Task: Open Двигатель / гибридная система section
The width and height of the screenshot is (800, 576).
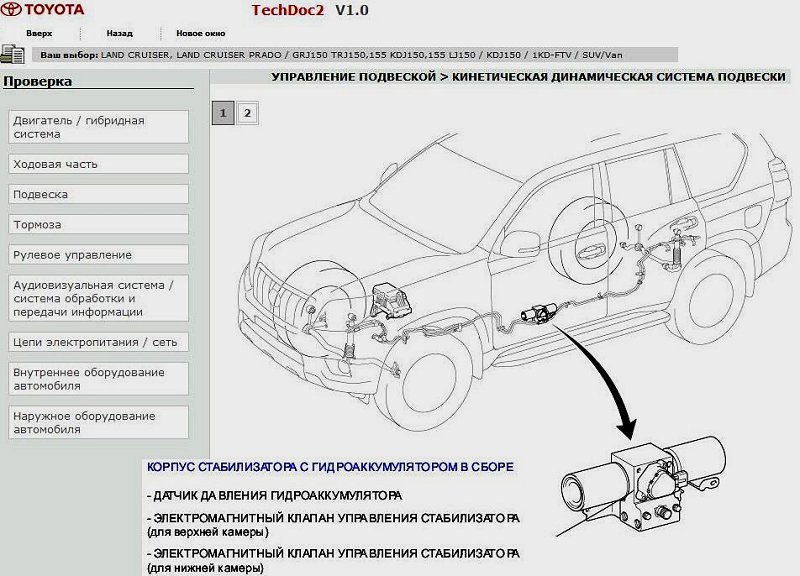Action: point(98,127)
